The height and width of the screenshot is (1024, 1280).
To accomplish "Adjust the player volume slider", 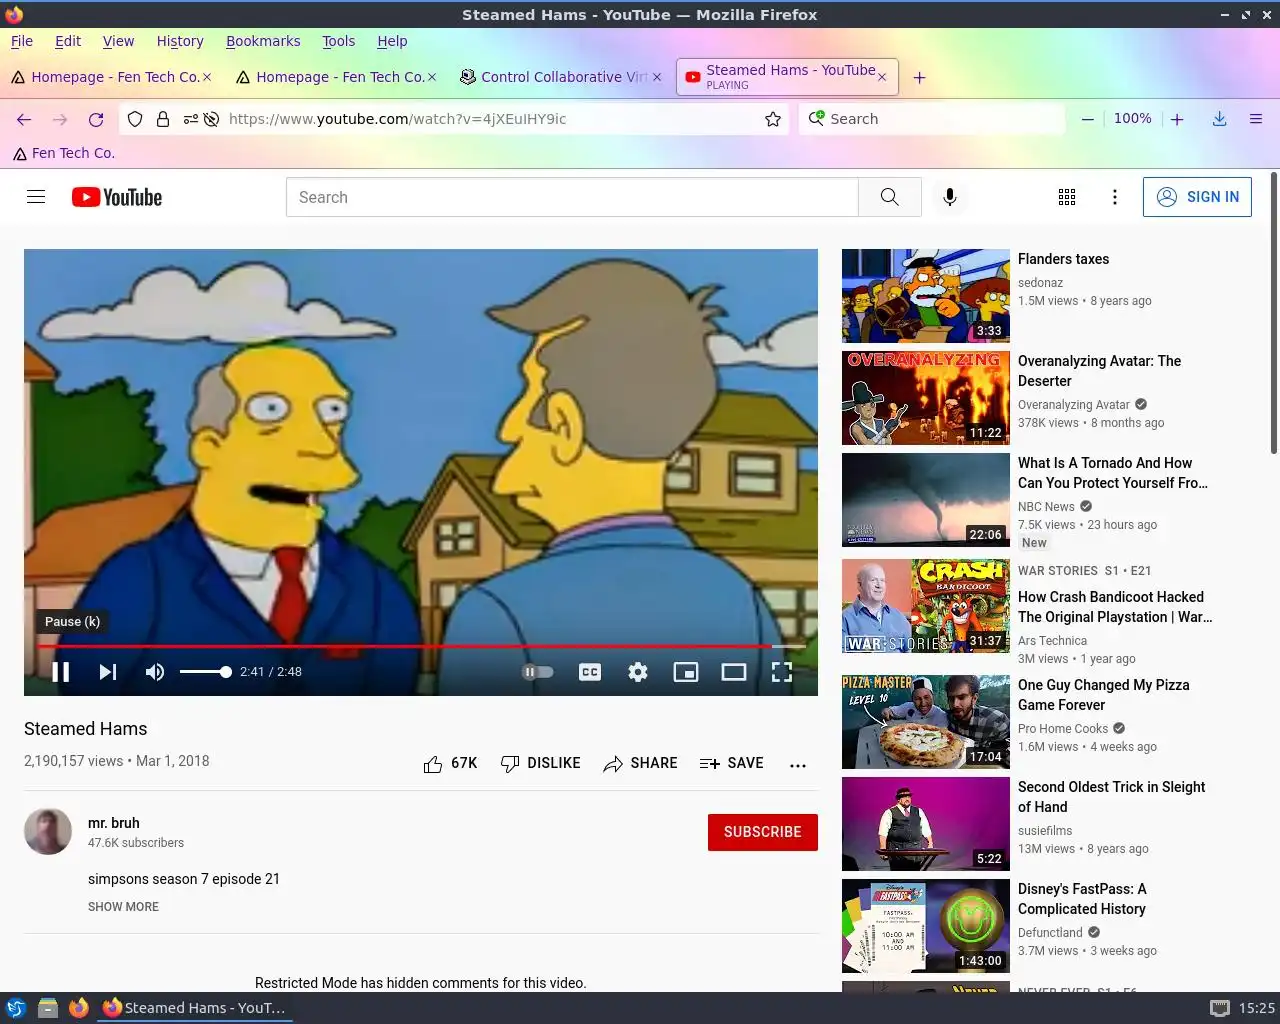I will 205,672.
